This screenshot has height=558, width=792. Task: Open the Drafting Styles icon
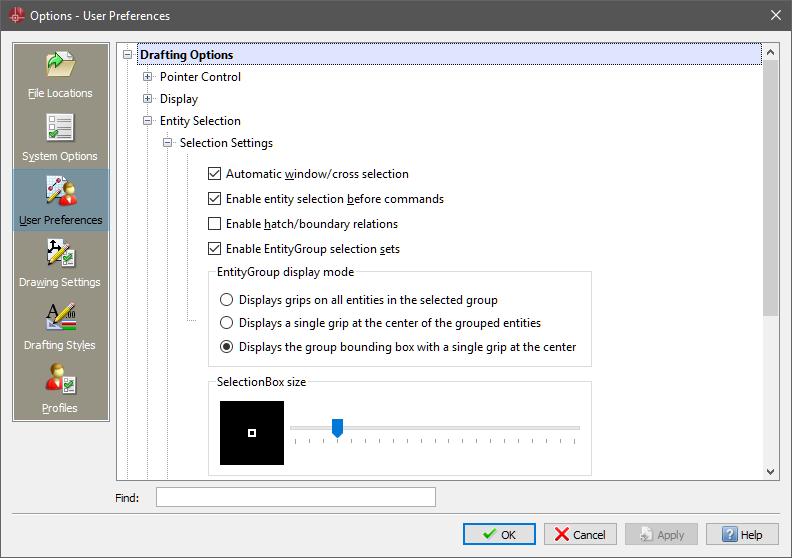click(60, 326)
